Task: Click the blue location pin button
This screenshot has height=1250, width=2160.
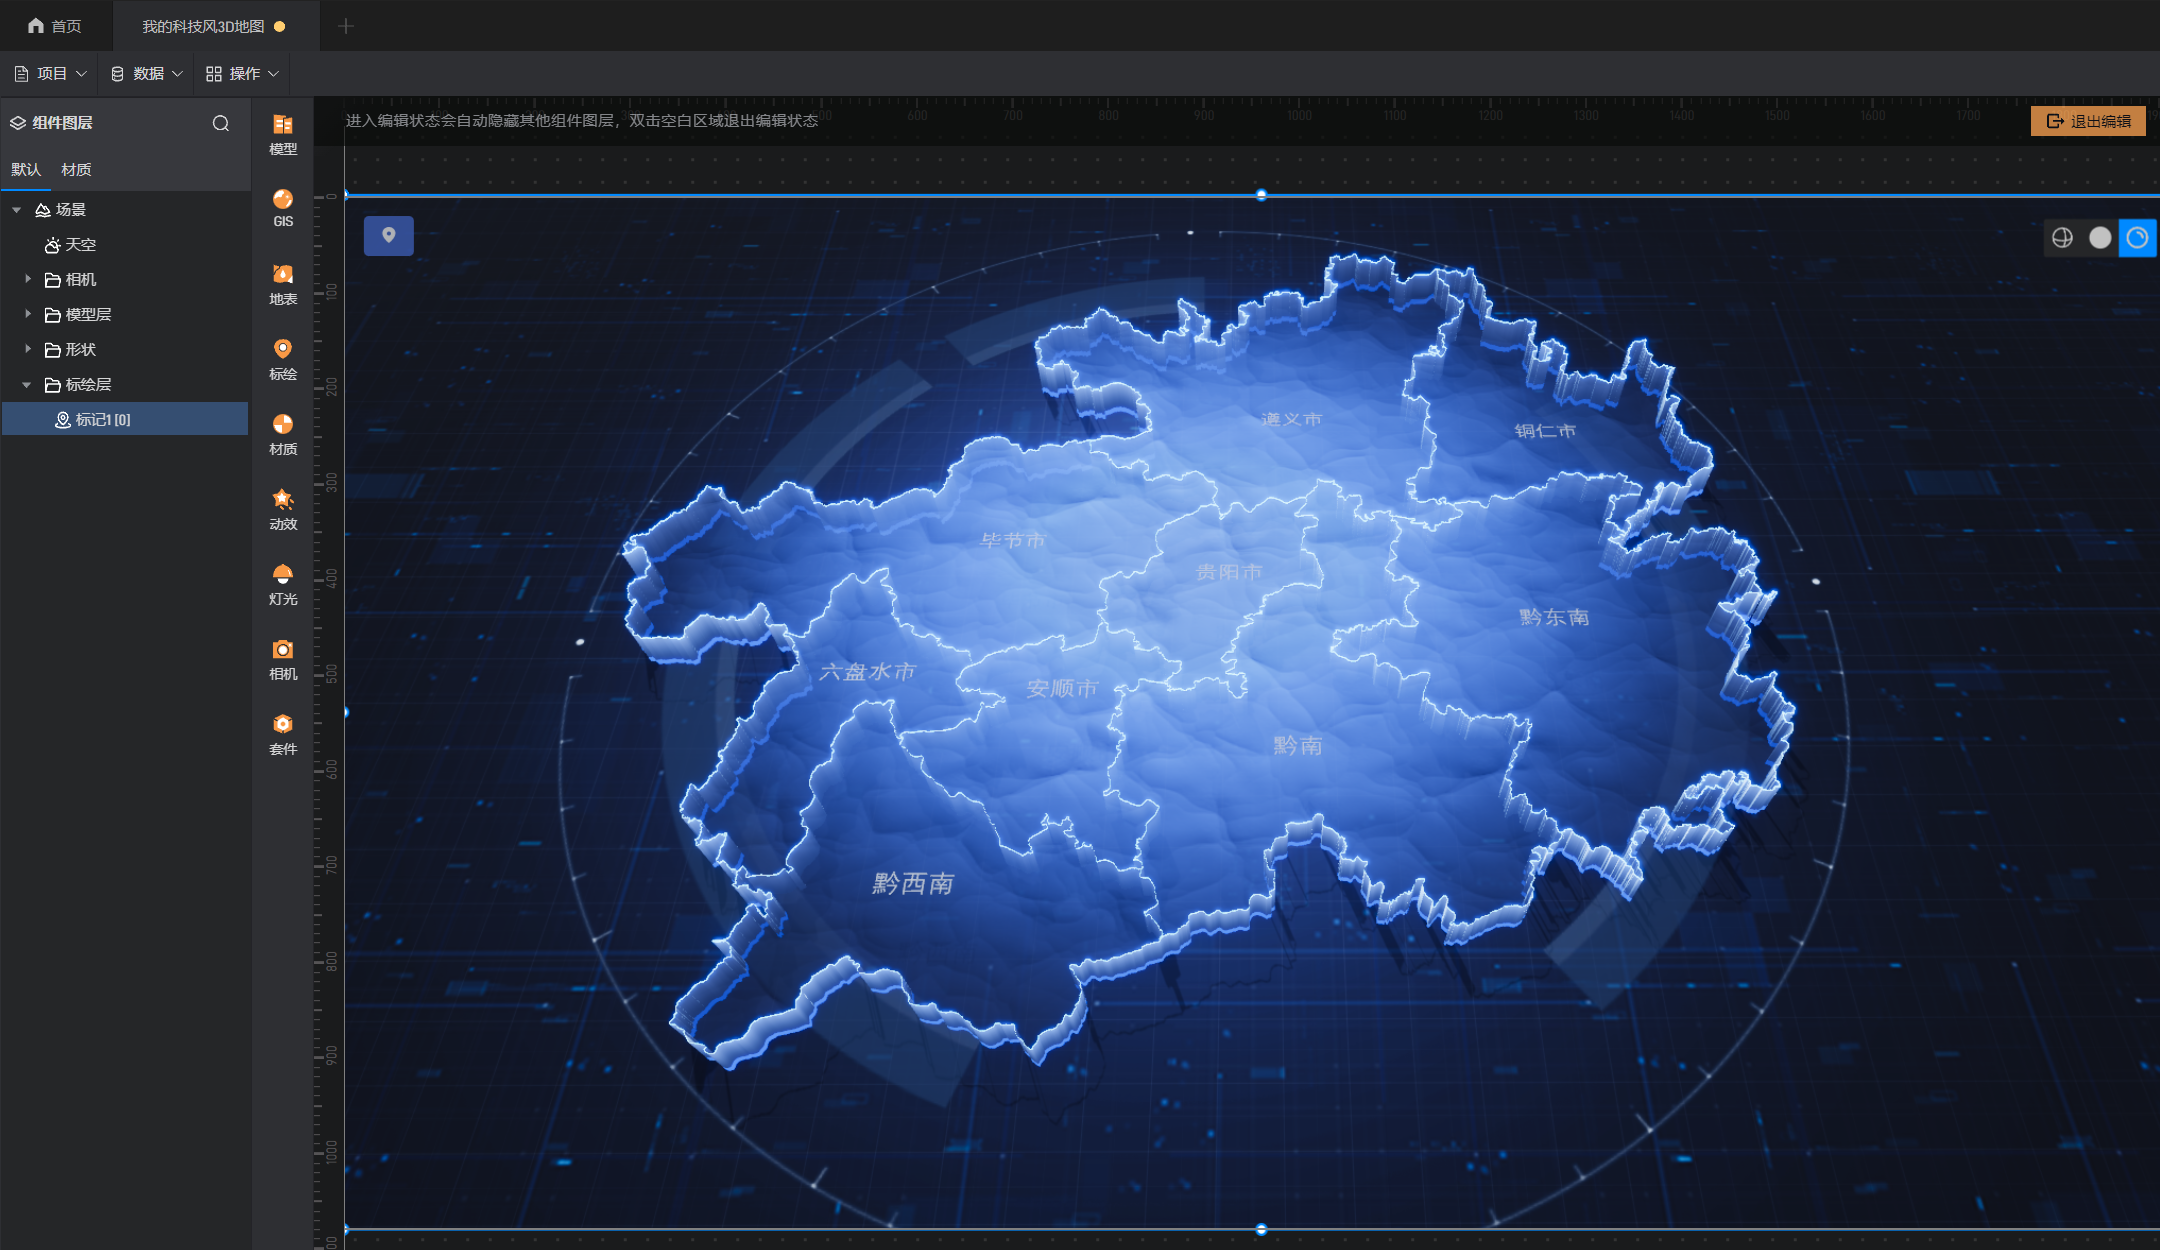Action: click(x=389, y=236)
